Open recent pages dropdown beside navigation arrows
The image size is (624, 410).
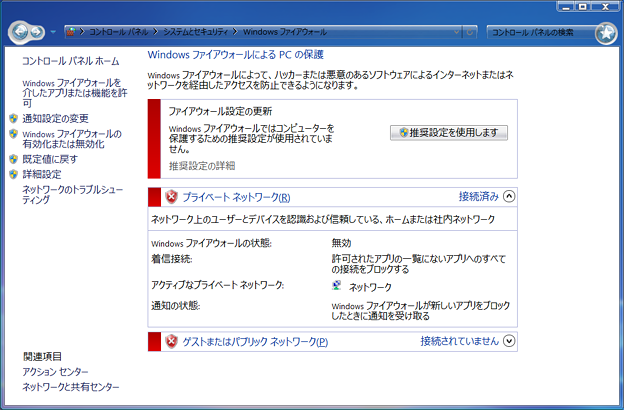(53, 32)
